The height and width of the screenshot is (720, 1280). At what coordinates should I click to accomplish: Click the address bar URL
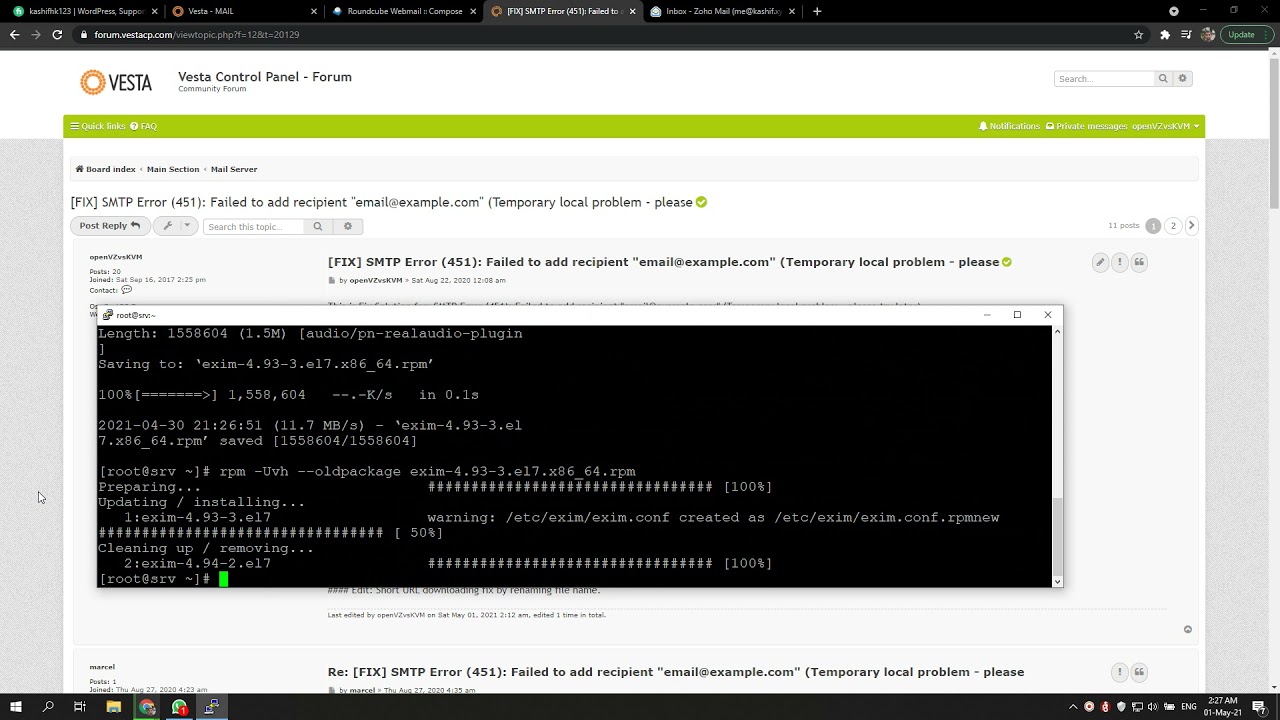click(197, 34)
